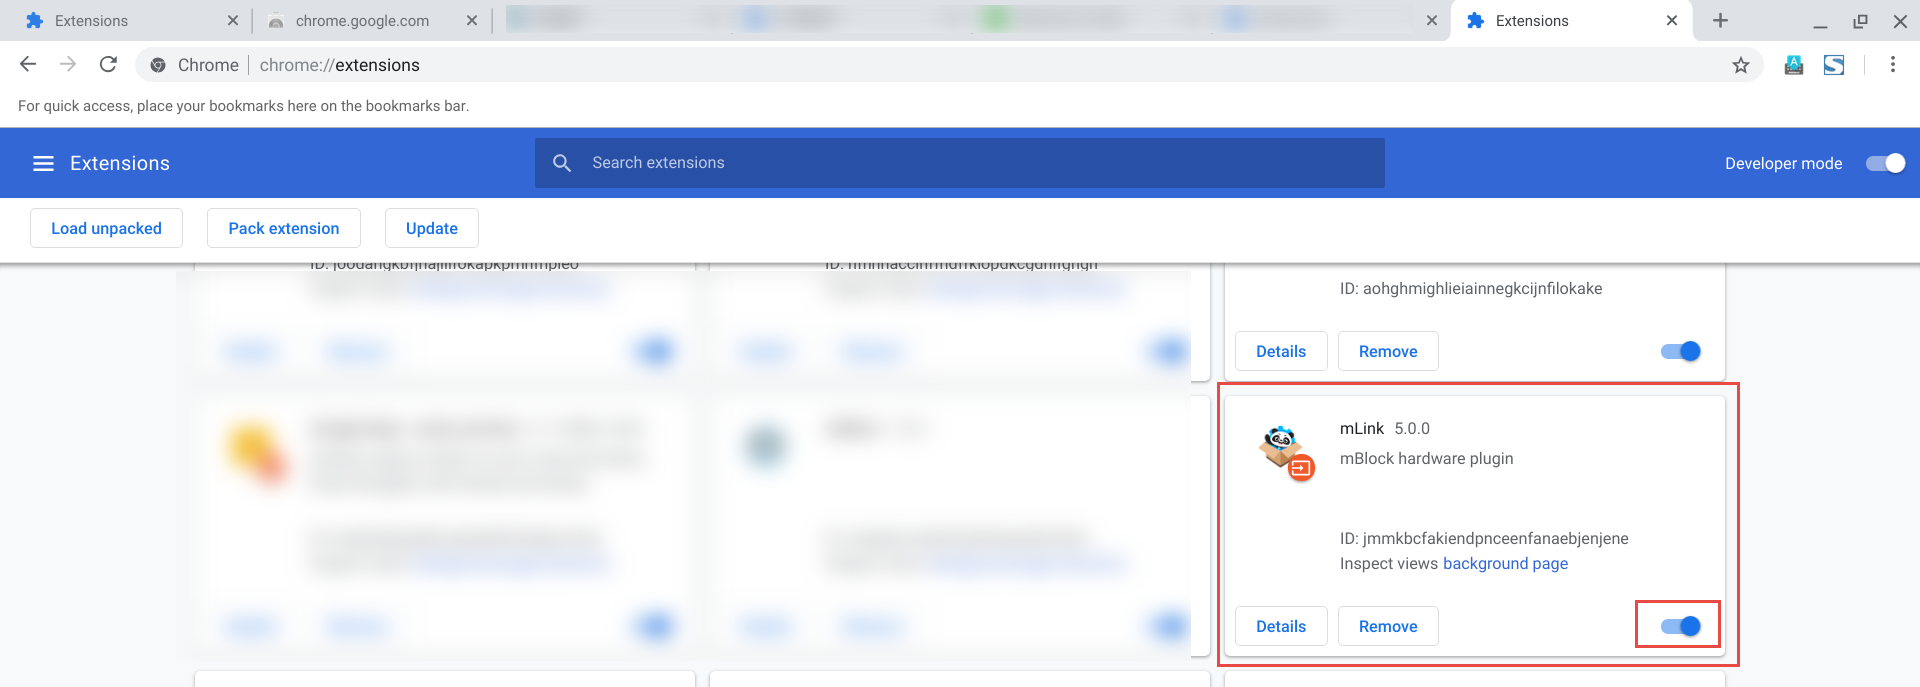Close the blurred middle tab
The height and width of the screenshot is (687, 1920).
click(x=1432, y=20)
